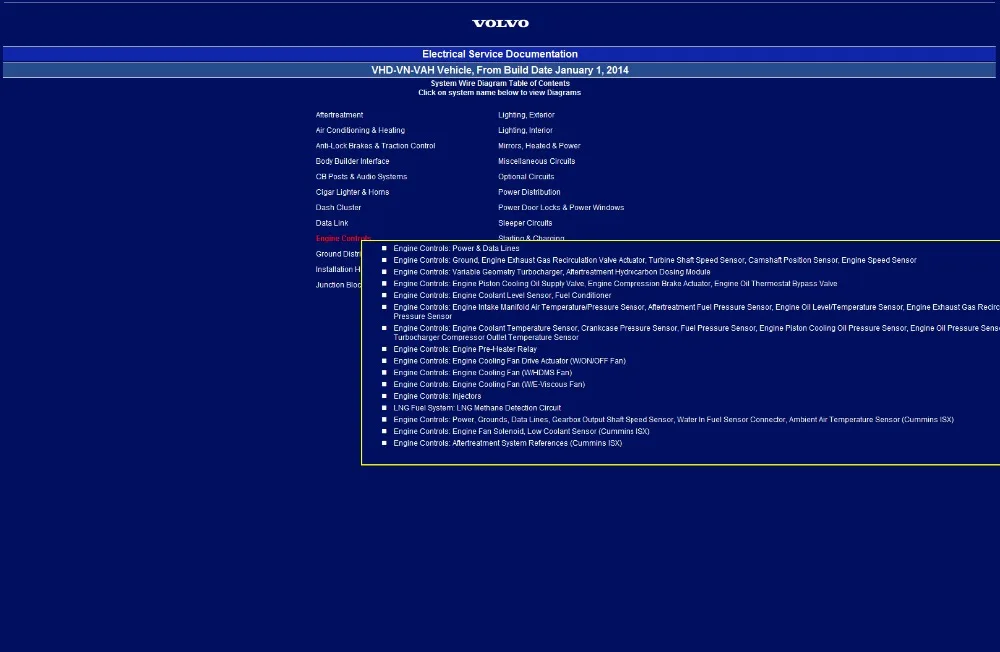Viewport: 1000px width, 652px height.
Task: Open Engine Controls: Injectors diagram
Action: [x=437, y=396]
